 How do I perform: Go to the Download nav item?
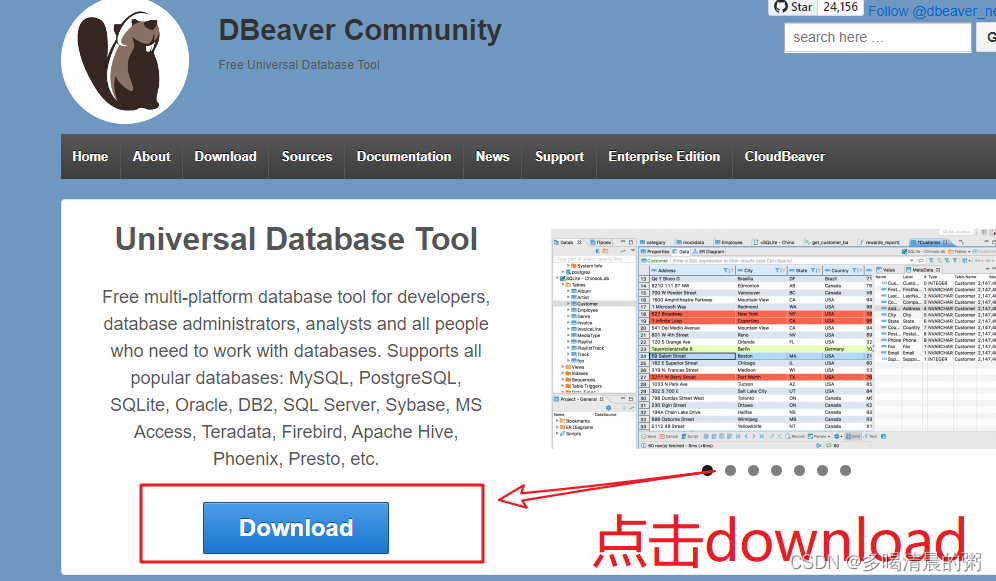pos(225,156)
